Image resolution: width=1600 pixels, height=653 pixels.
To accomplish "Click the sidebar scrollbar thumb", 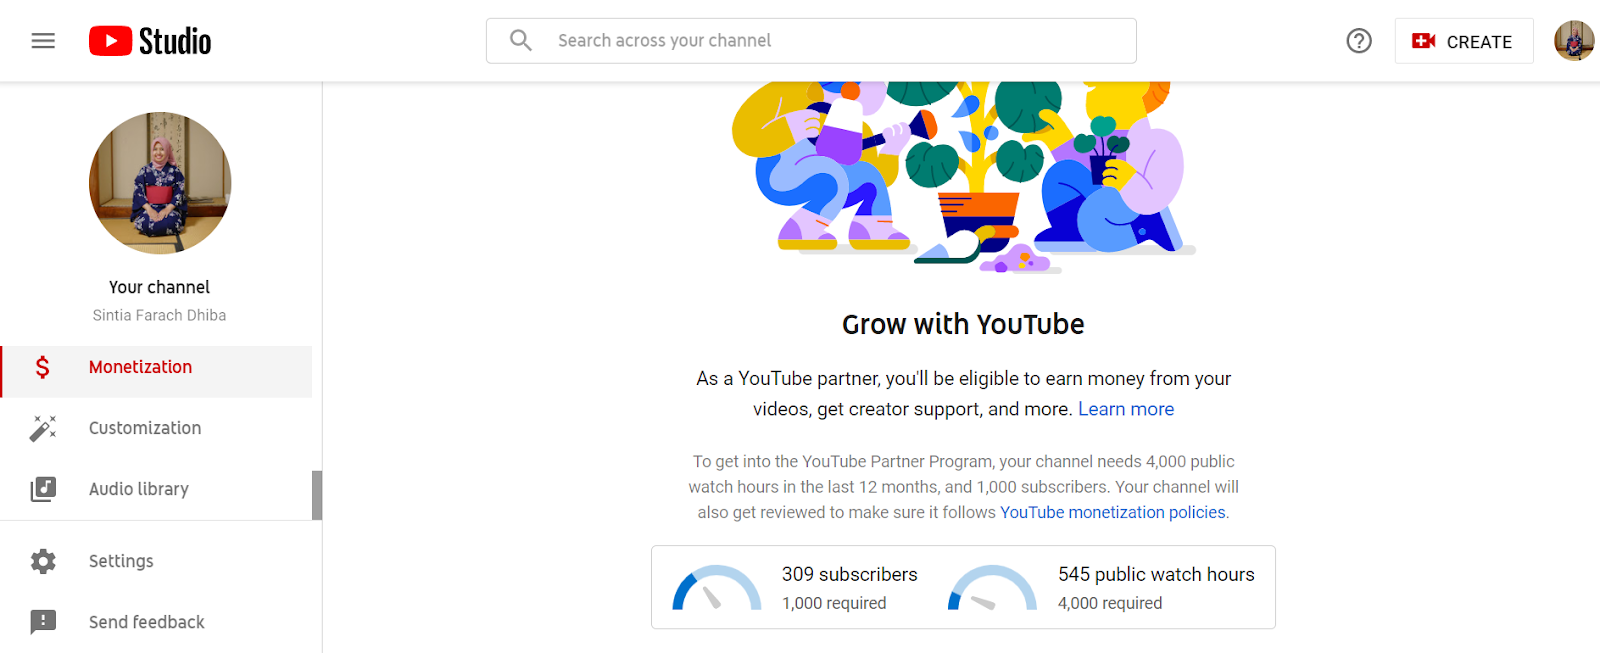I will [x=317, y=495].
